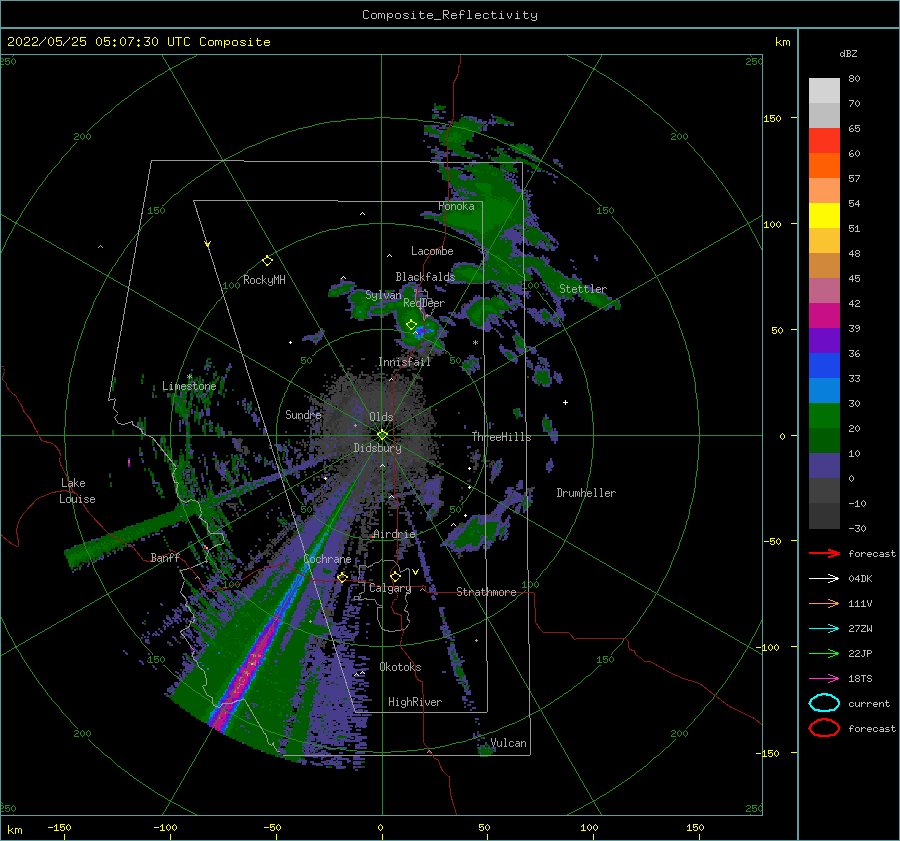Click the Strathmore label
The width and height of the screenshot is (900, 841).
[x=486, y=592]
